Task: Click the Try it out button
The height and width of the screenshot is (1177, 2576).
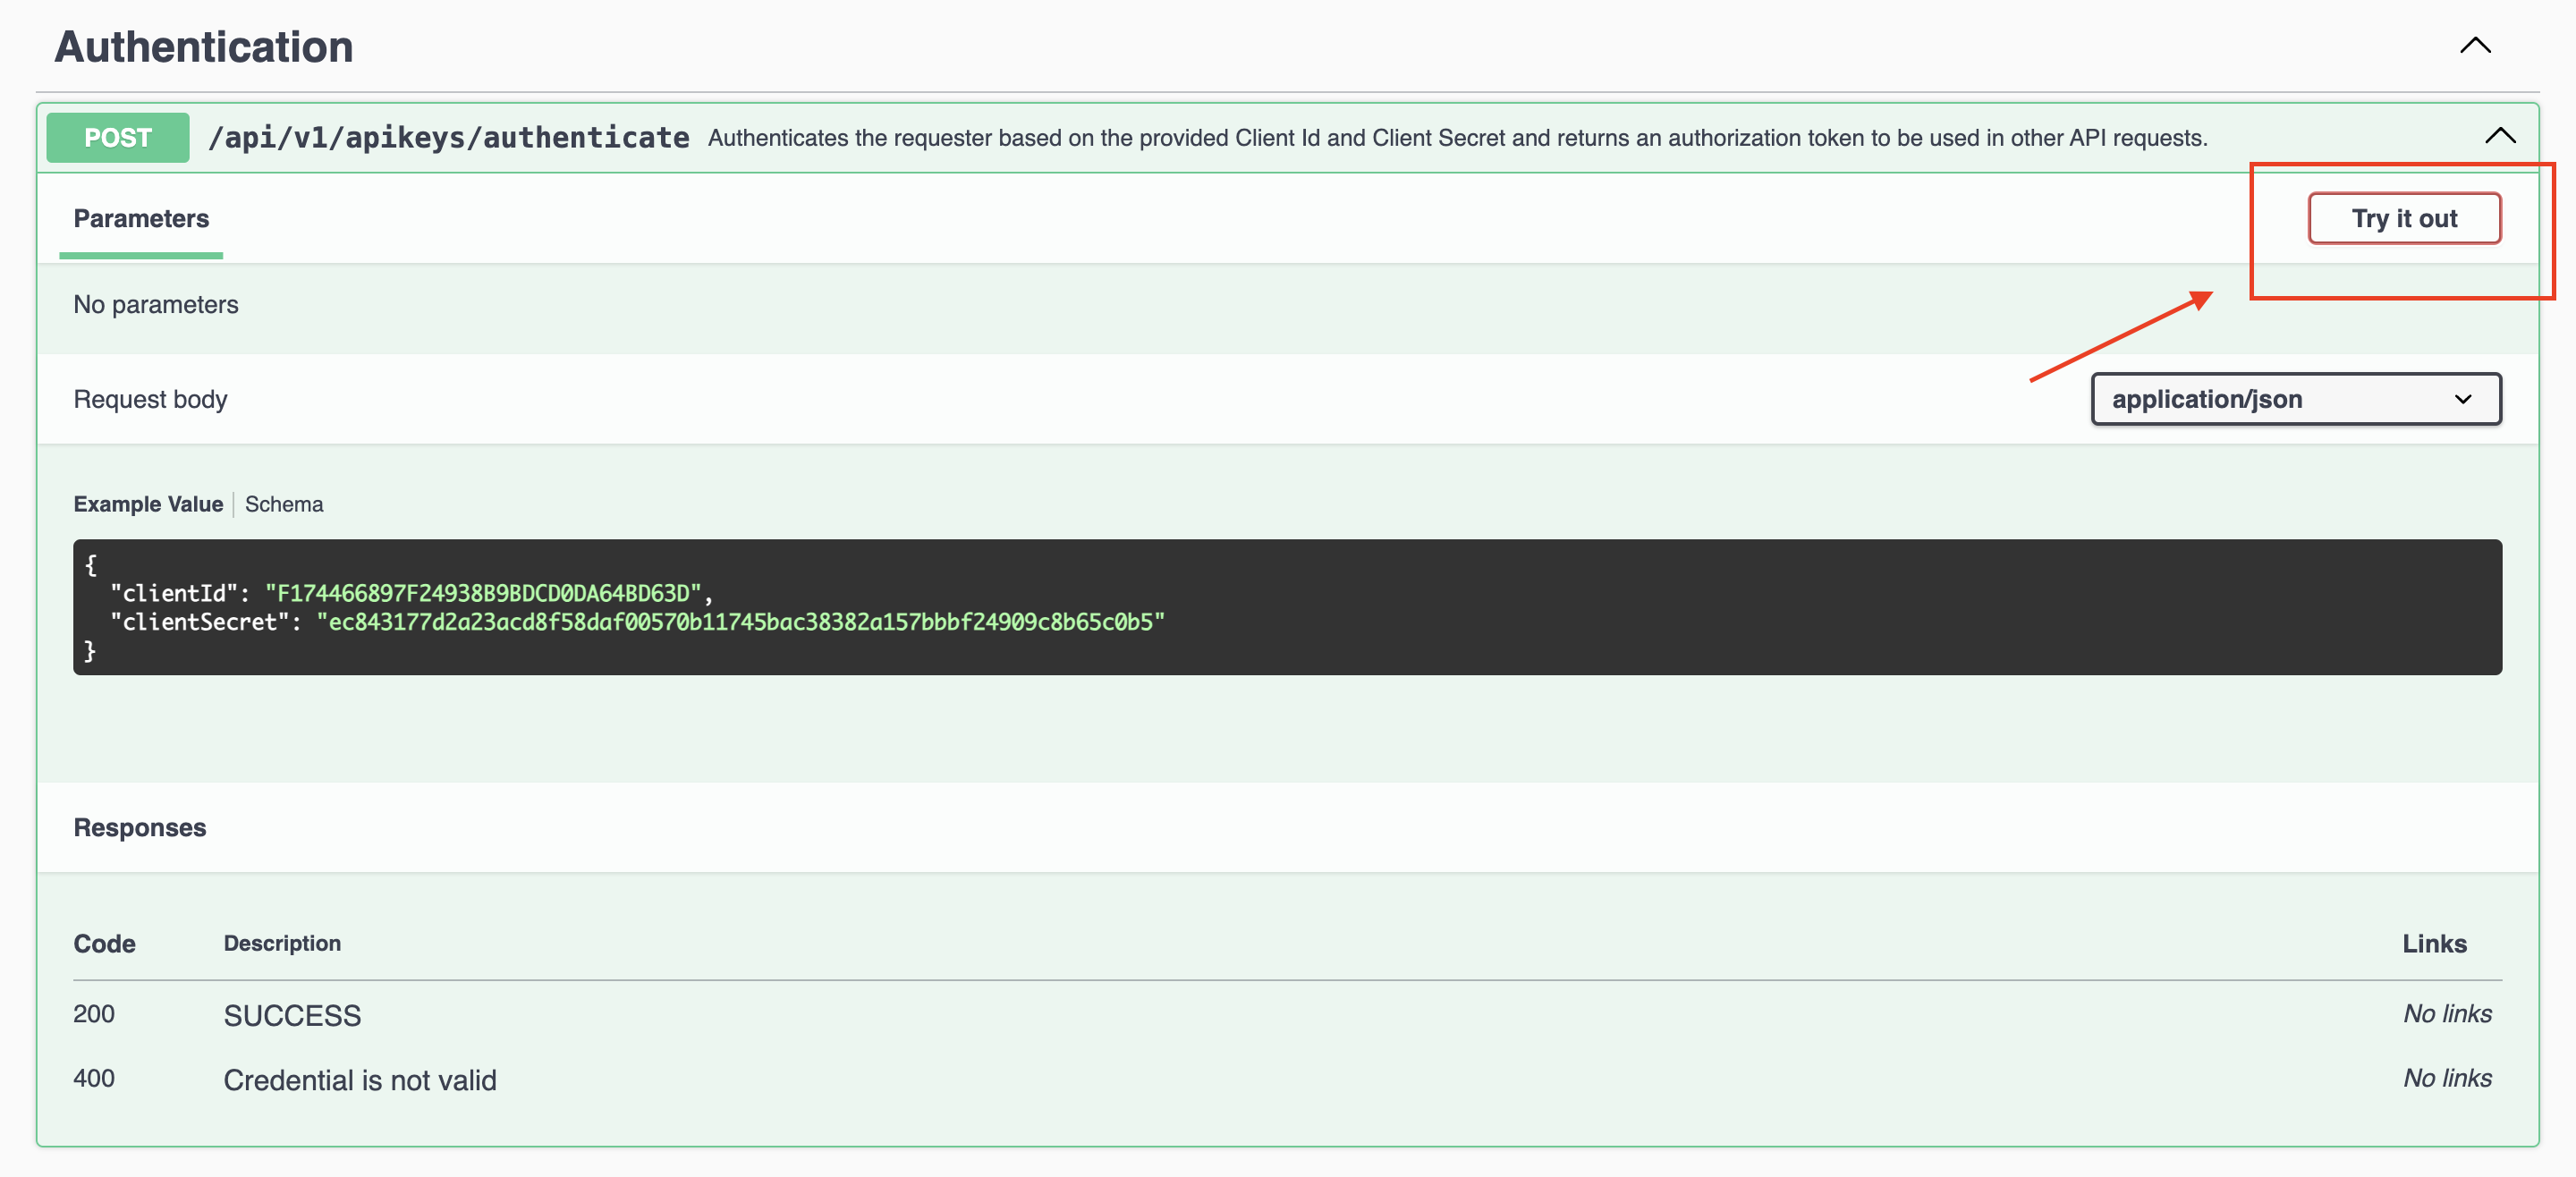Action: [2403, 218]
